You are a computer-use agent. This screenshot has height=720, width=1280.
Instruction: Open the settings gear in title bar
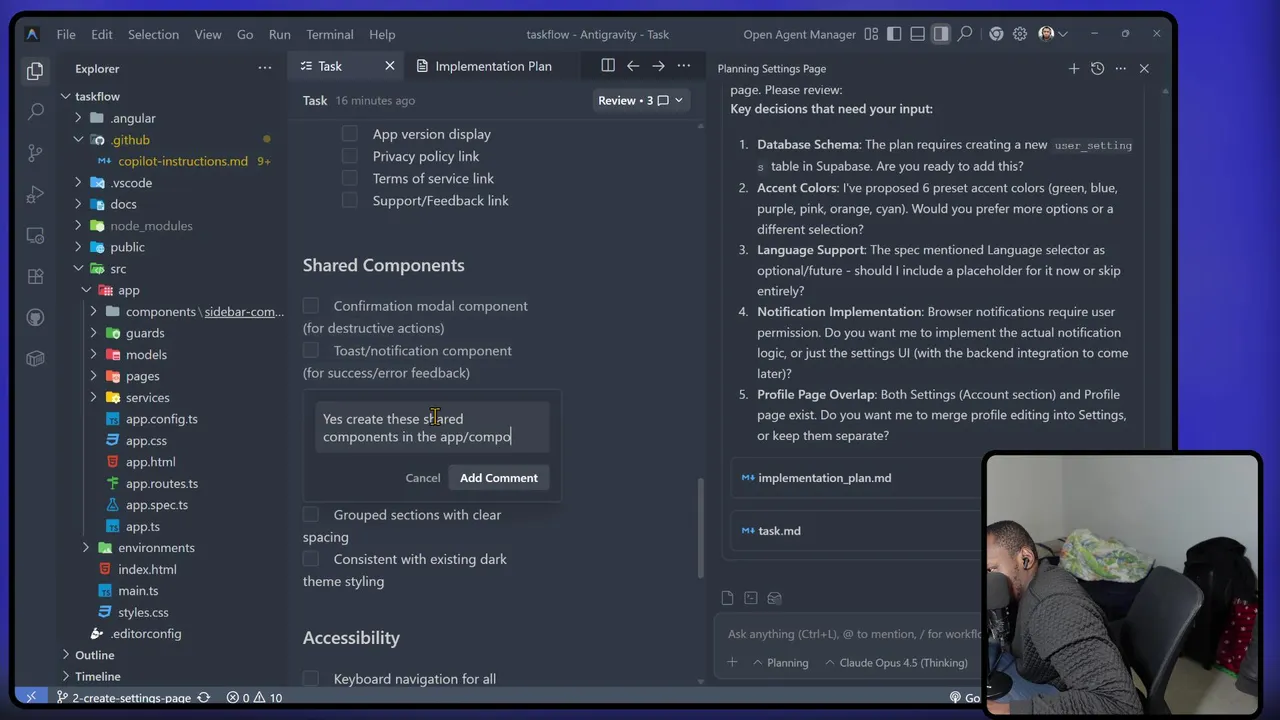point(1020,34)
